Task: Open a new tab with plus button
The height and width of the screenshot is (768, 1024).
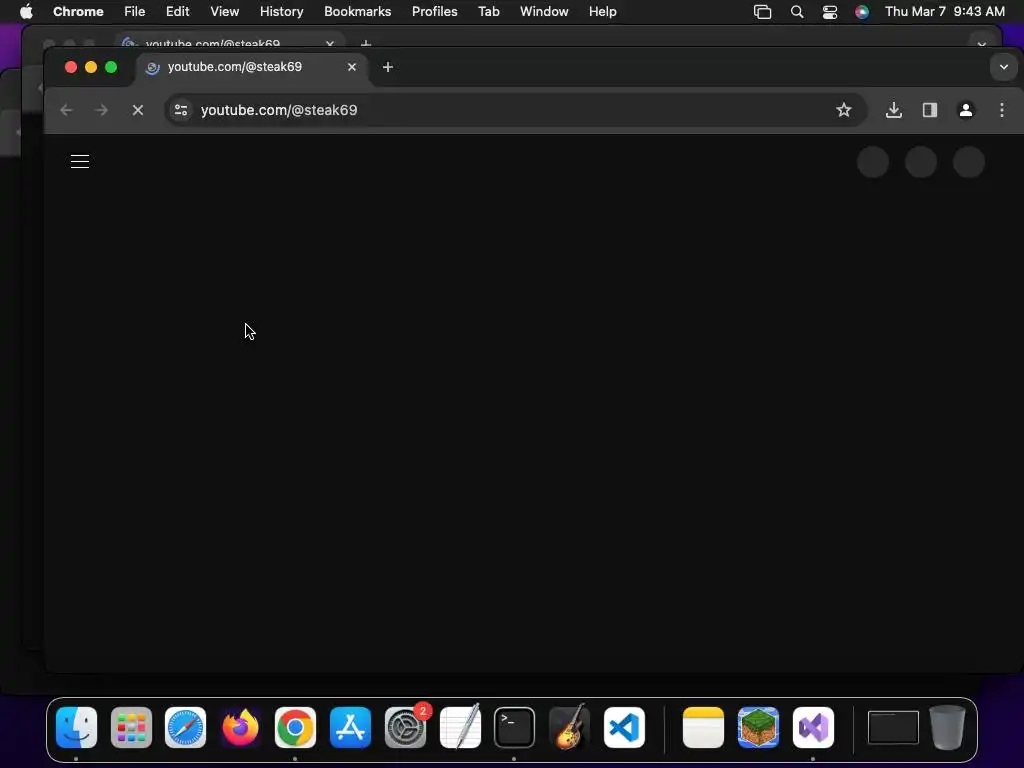Action: coord(388,67)
